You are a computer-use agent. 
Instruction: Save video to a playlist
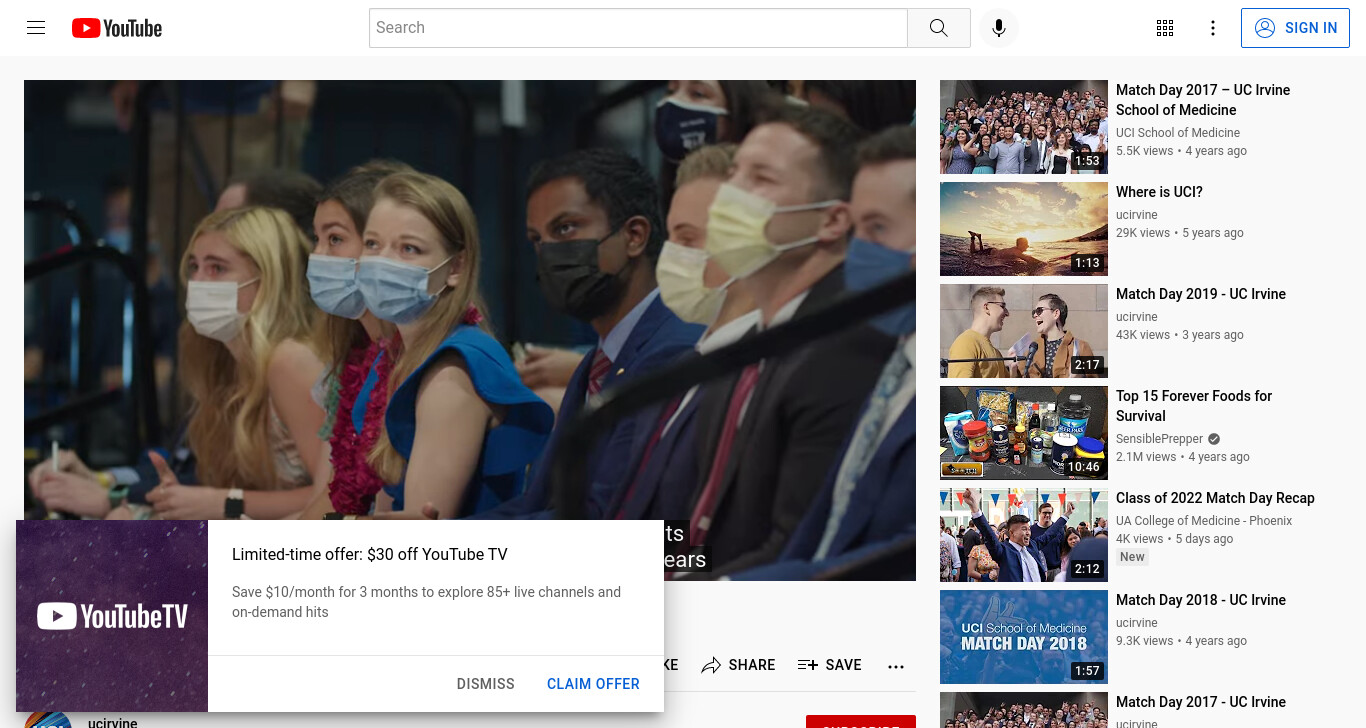[x=829, y=665]
